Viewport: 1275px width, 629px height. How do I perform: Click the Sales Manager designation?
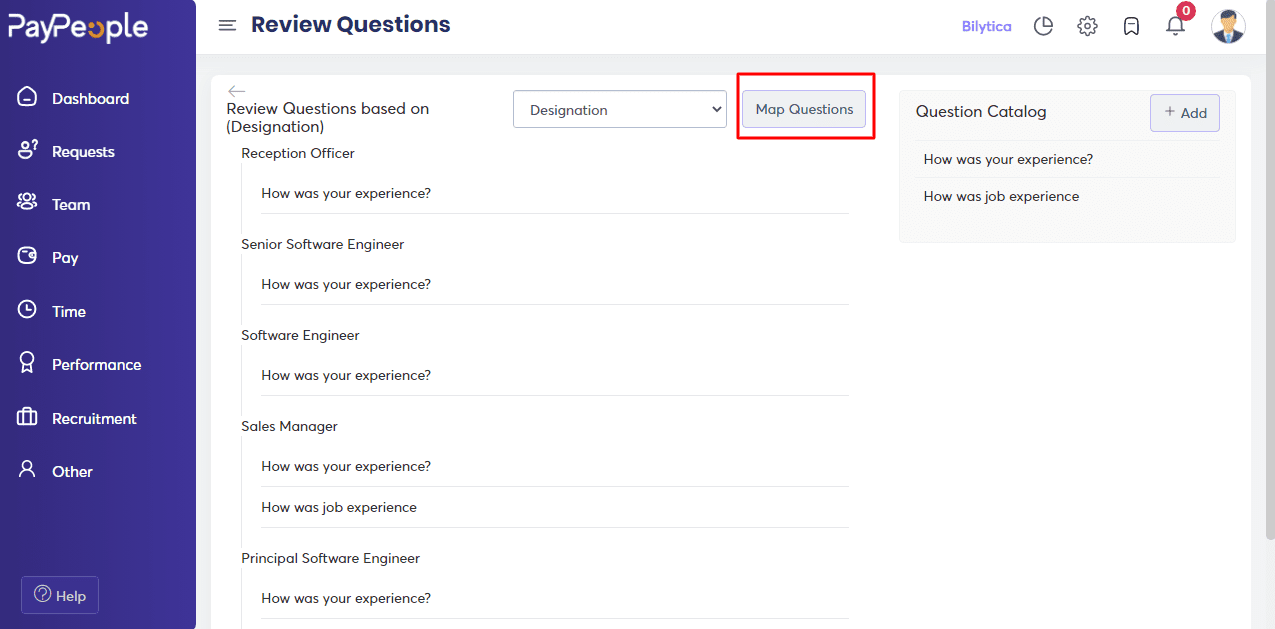point(289,426)
